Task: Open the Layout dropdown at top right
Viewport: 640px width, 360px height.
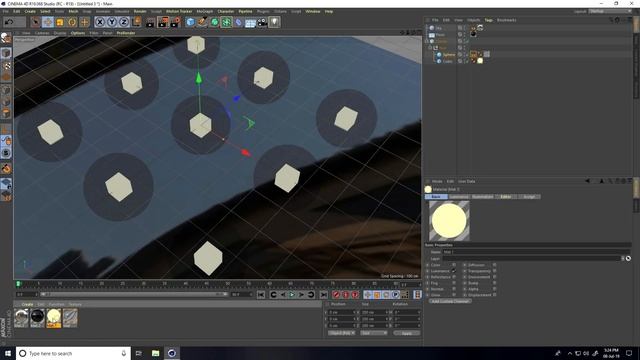Action: (610, 11)
